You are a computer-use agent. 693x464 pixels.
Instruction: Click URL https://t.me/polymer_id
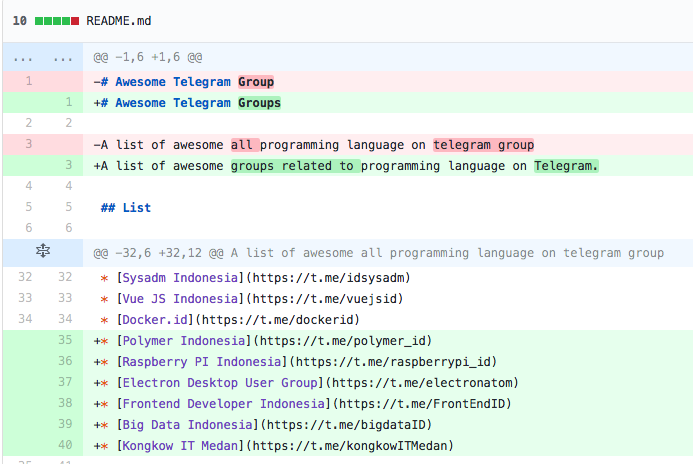coord(343,341)
